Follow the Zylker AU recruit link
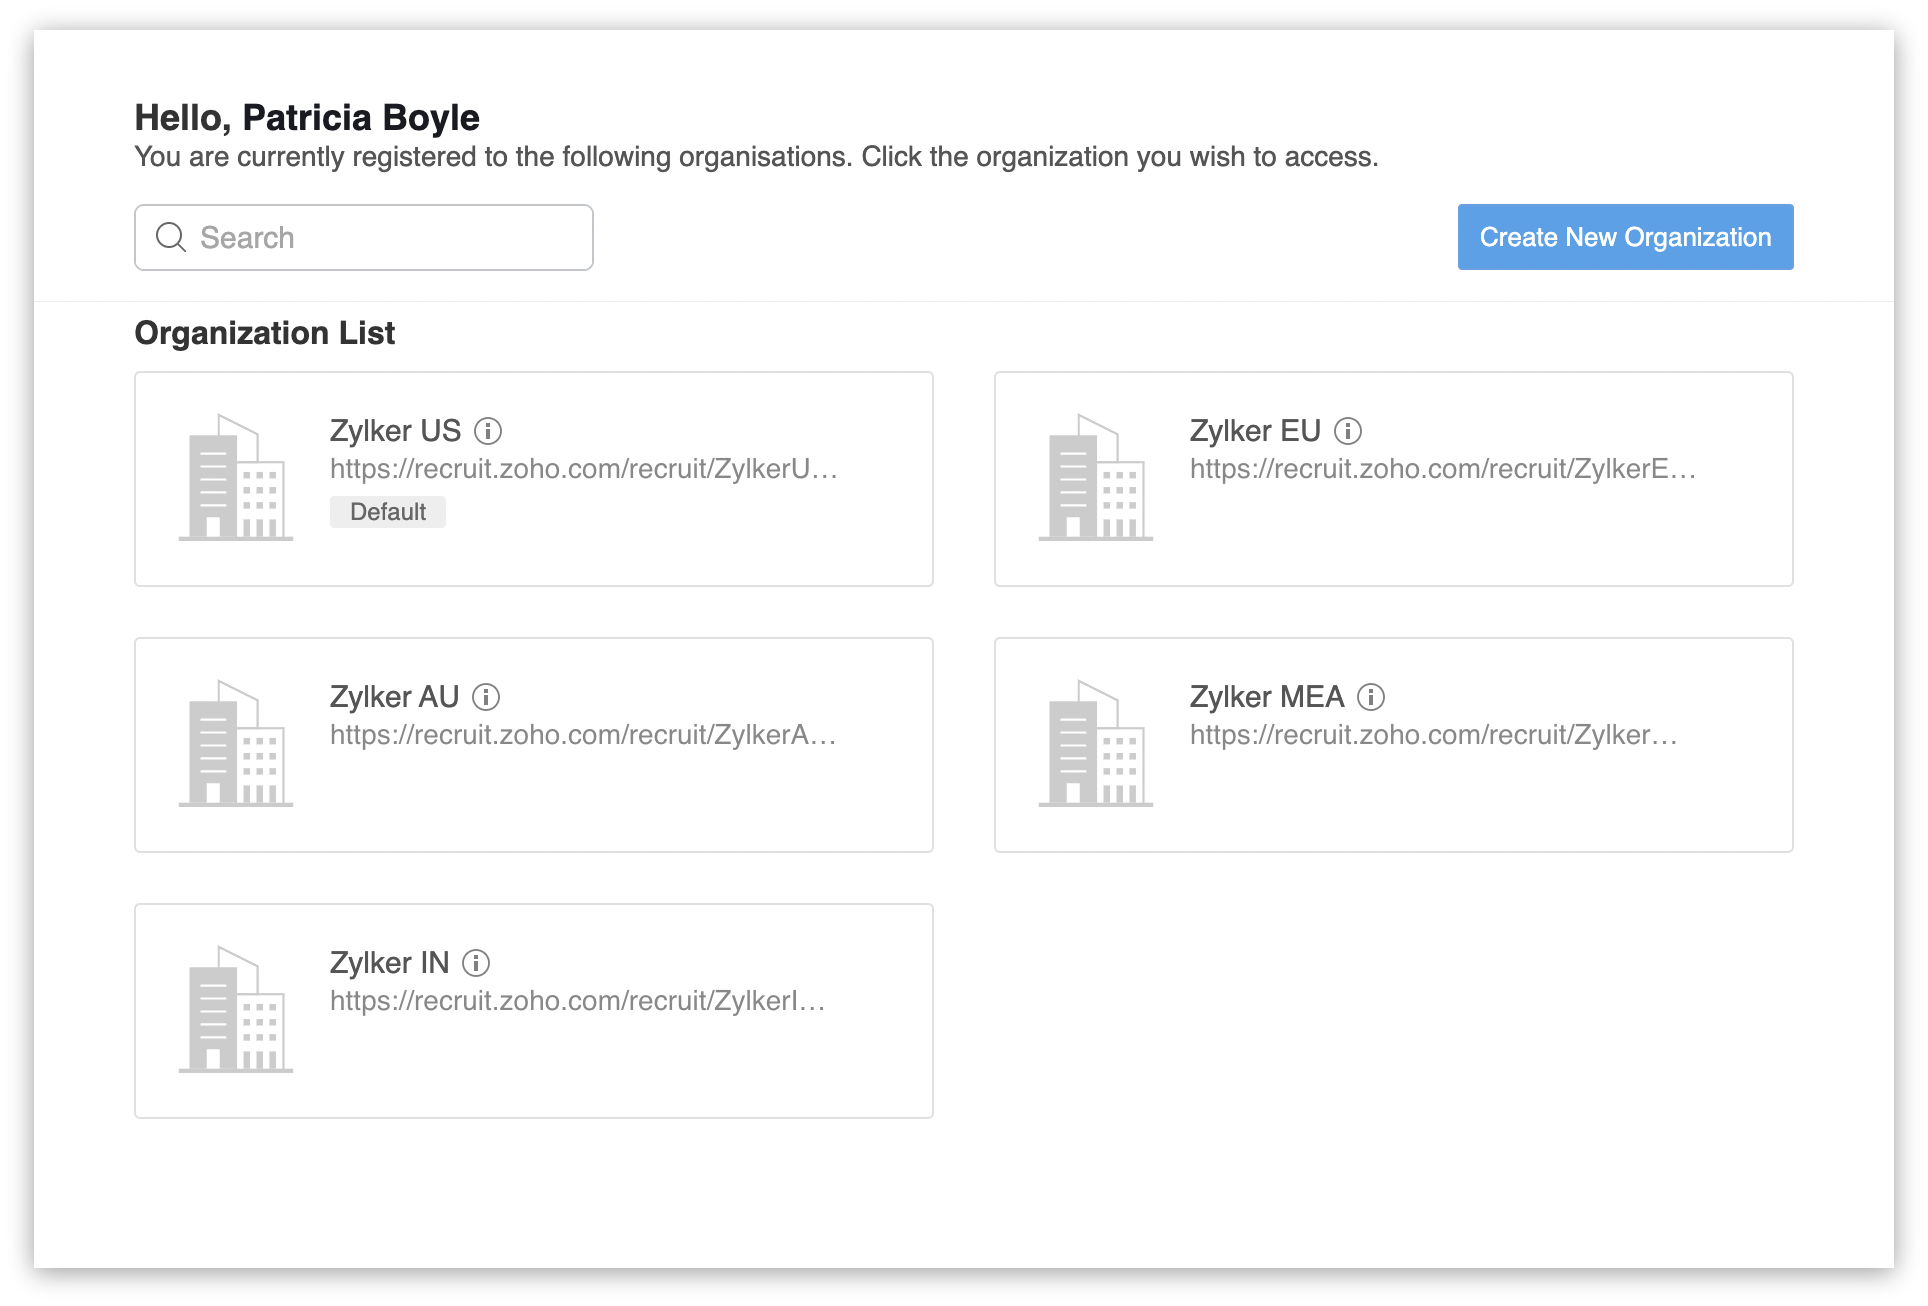 (583, 735)
